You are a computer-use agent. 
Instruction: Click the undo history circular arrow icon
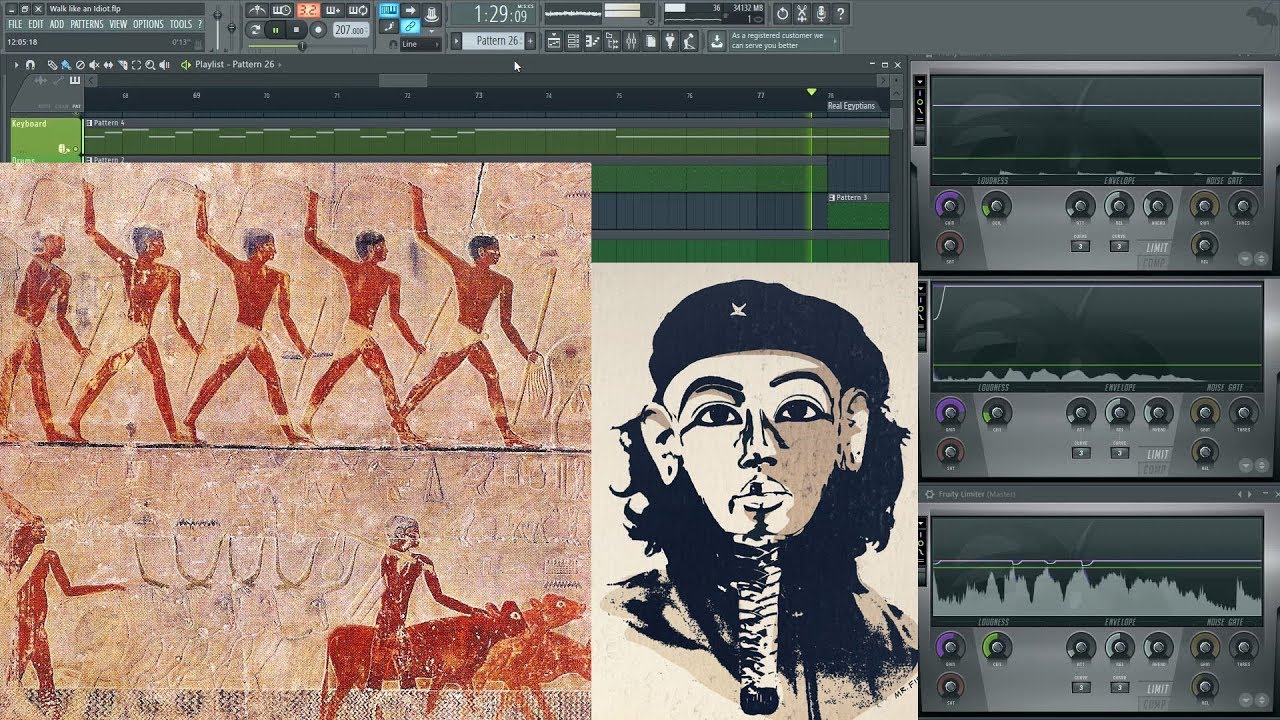(782, 14)
